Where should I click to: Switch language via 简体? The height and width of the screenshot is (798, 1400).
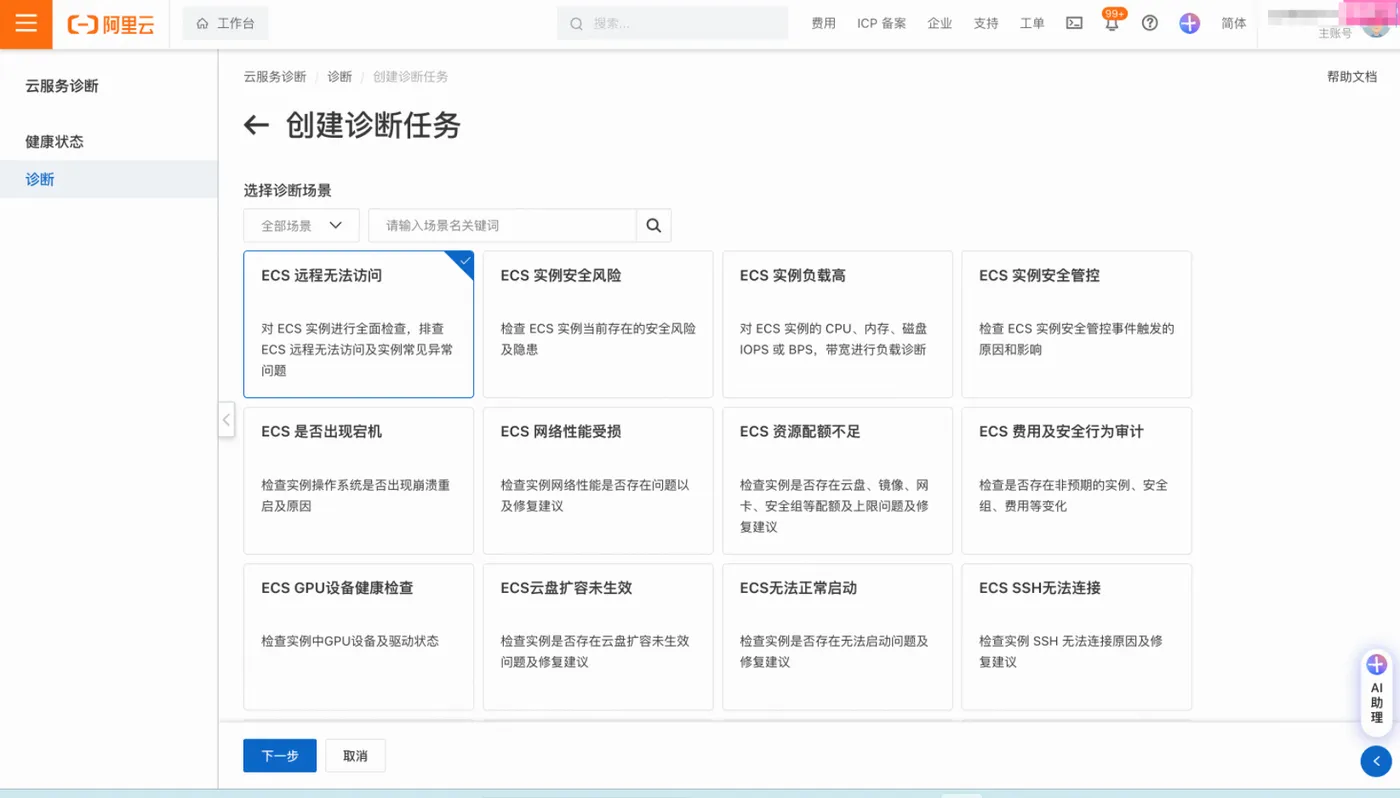[1234, 23]
